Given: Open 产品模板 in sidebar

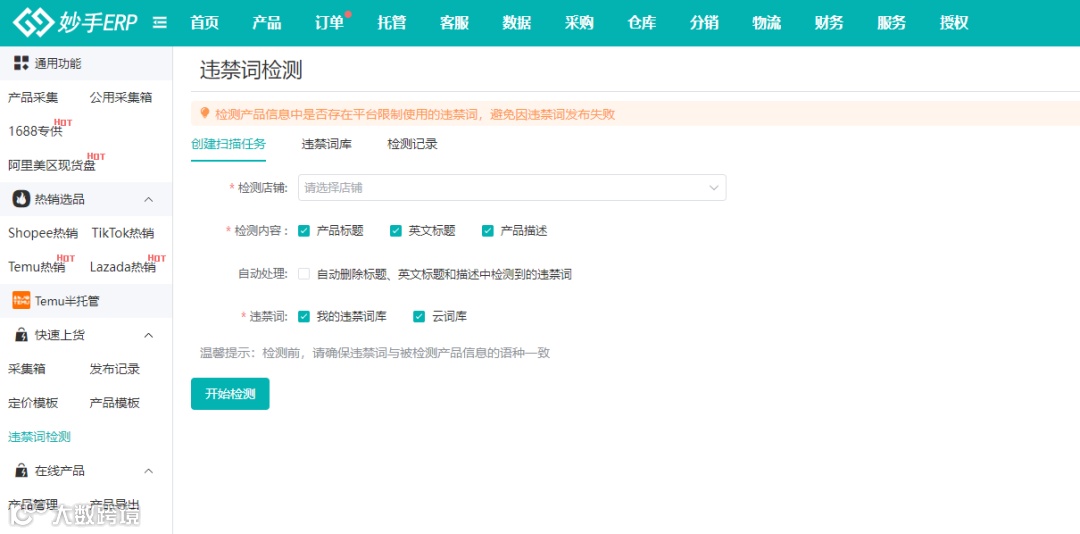Looking at the screenshot, I should point(114,402).
